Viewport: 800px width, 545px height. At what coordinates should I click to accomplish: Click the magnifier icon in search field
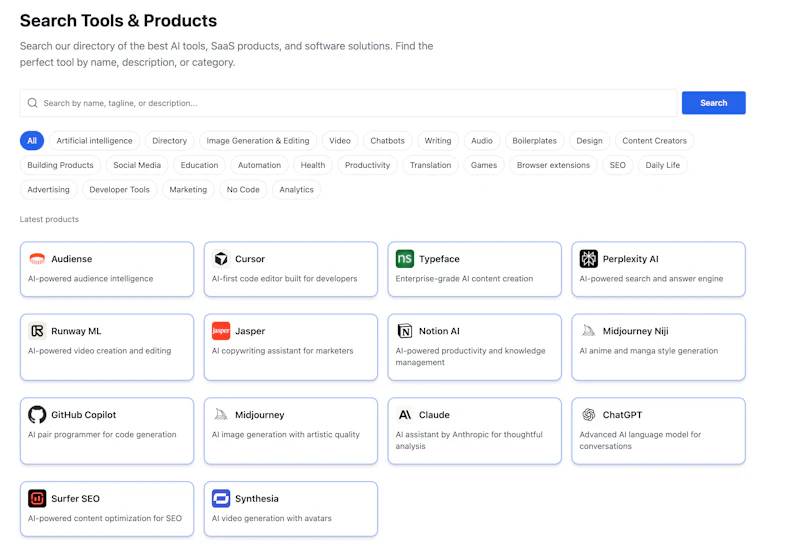click(33, 103)
